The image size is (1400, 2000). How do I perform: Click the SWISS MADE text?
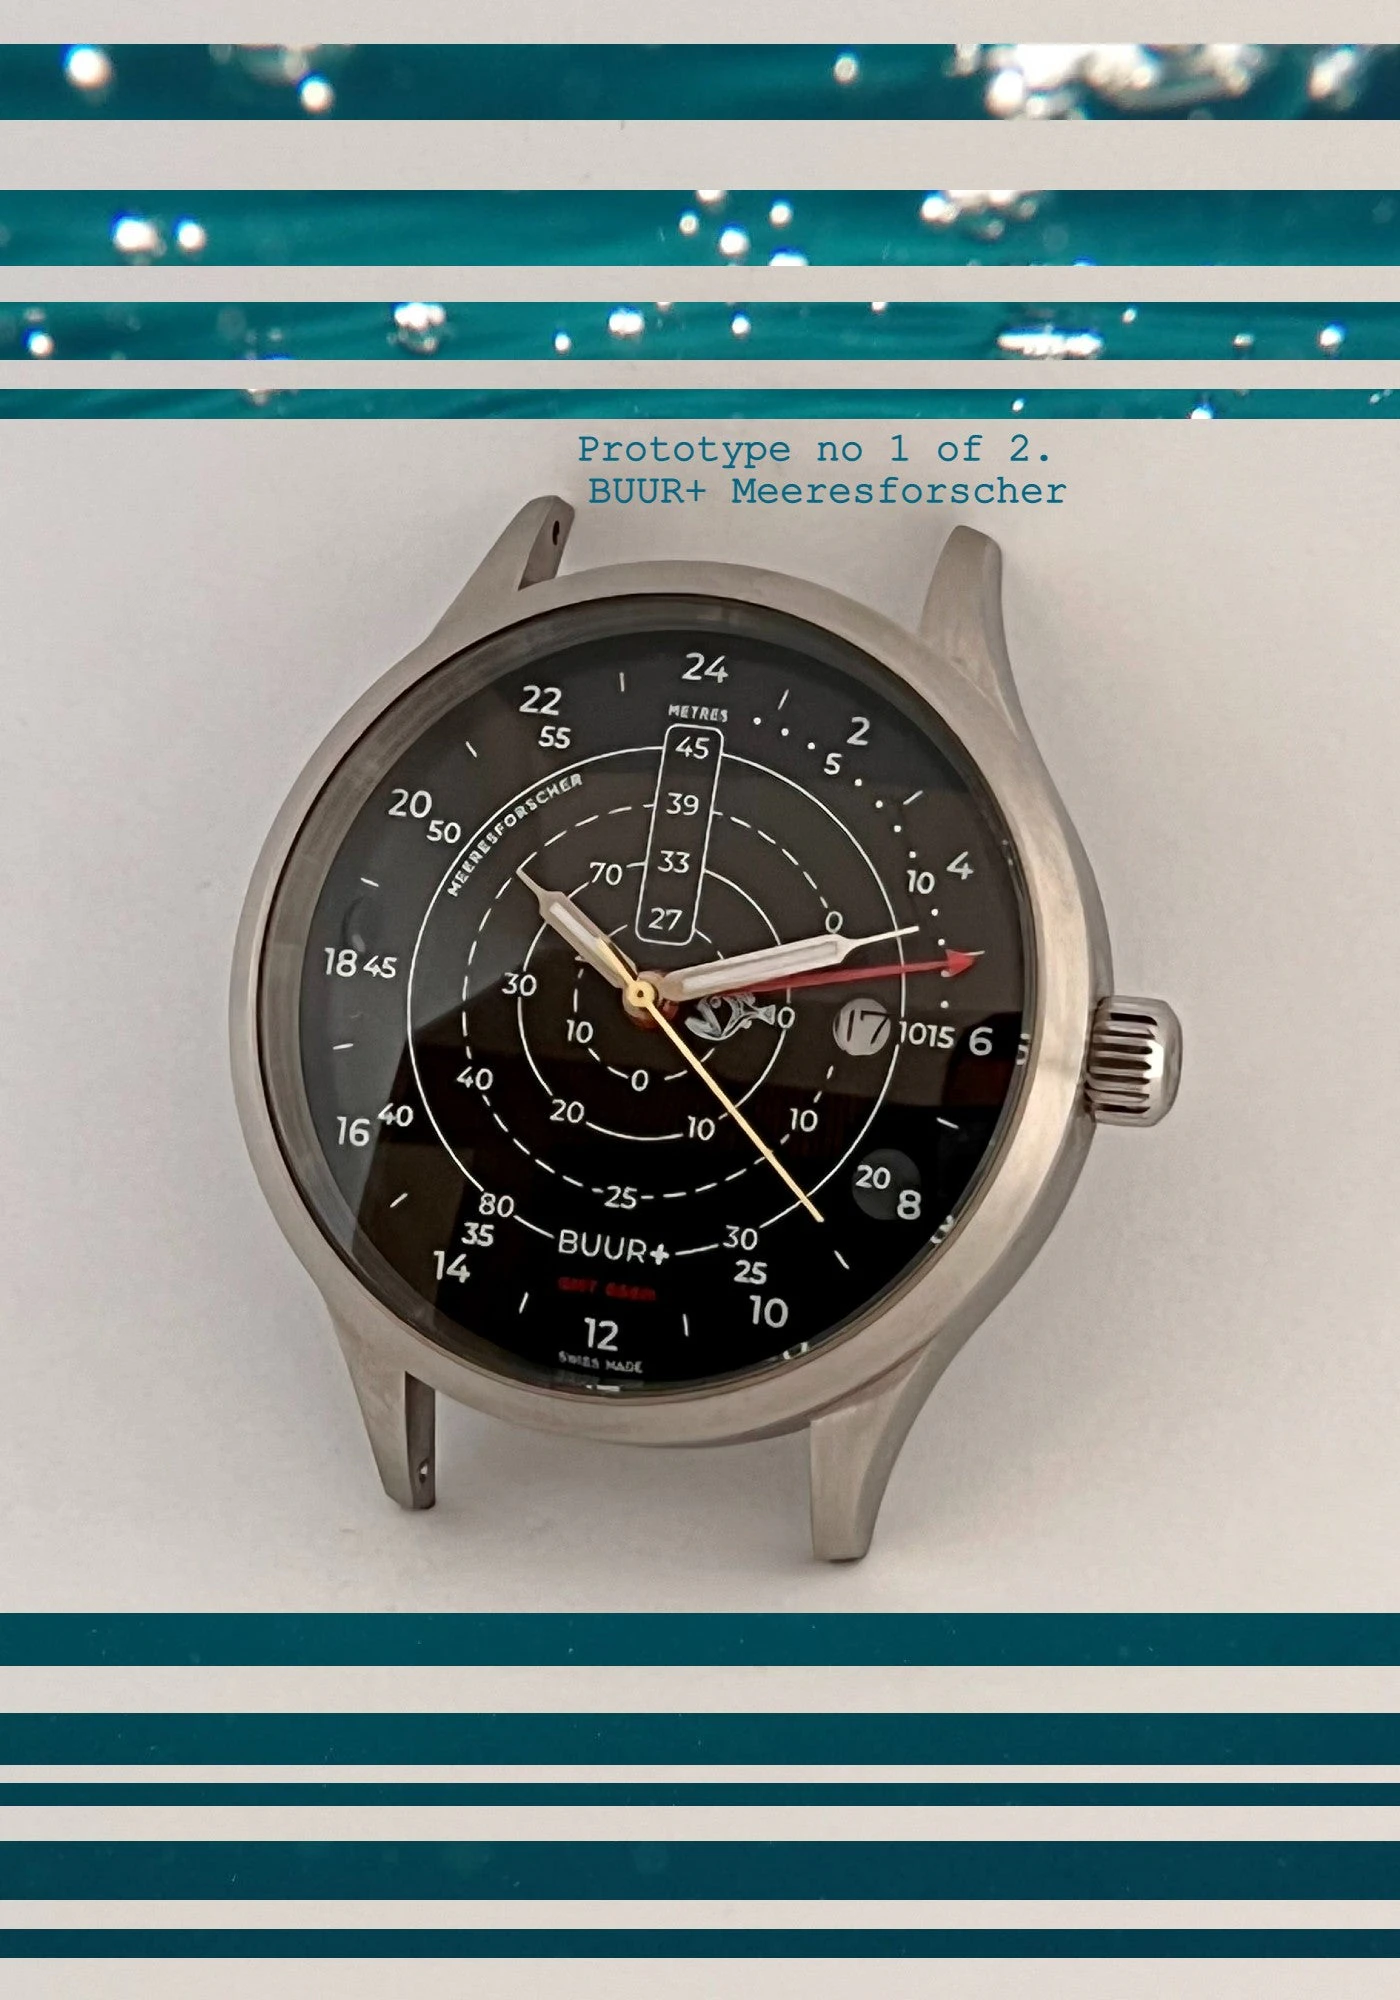(x=600, y=1365)
